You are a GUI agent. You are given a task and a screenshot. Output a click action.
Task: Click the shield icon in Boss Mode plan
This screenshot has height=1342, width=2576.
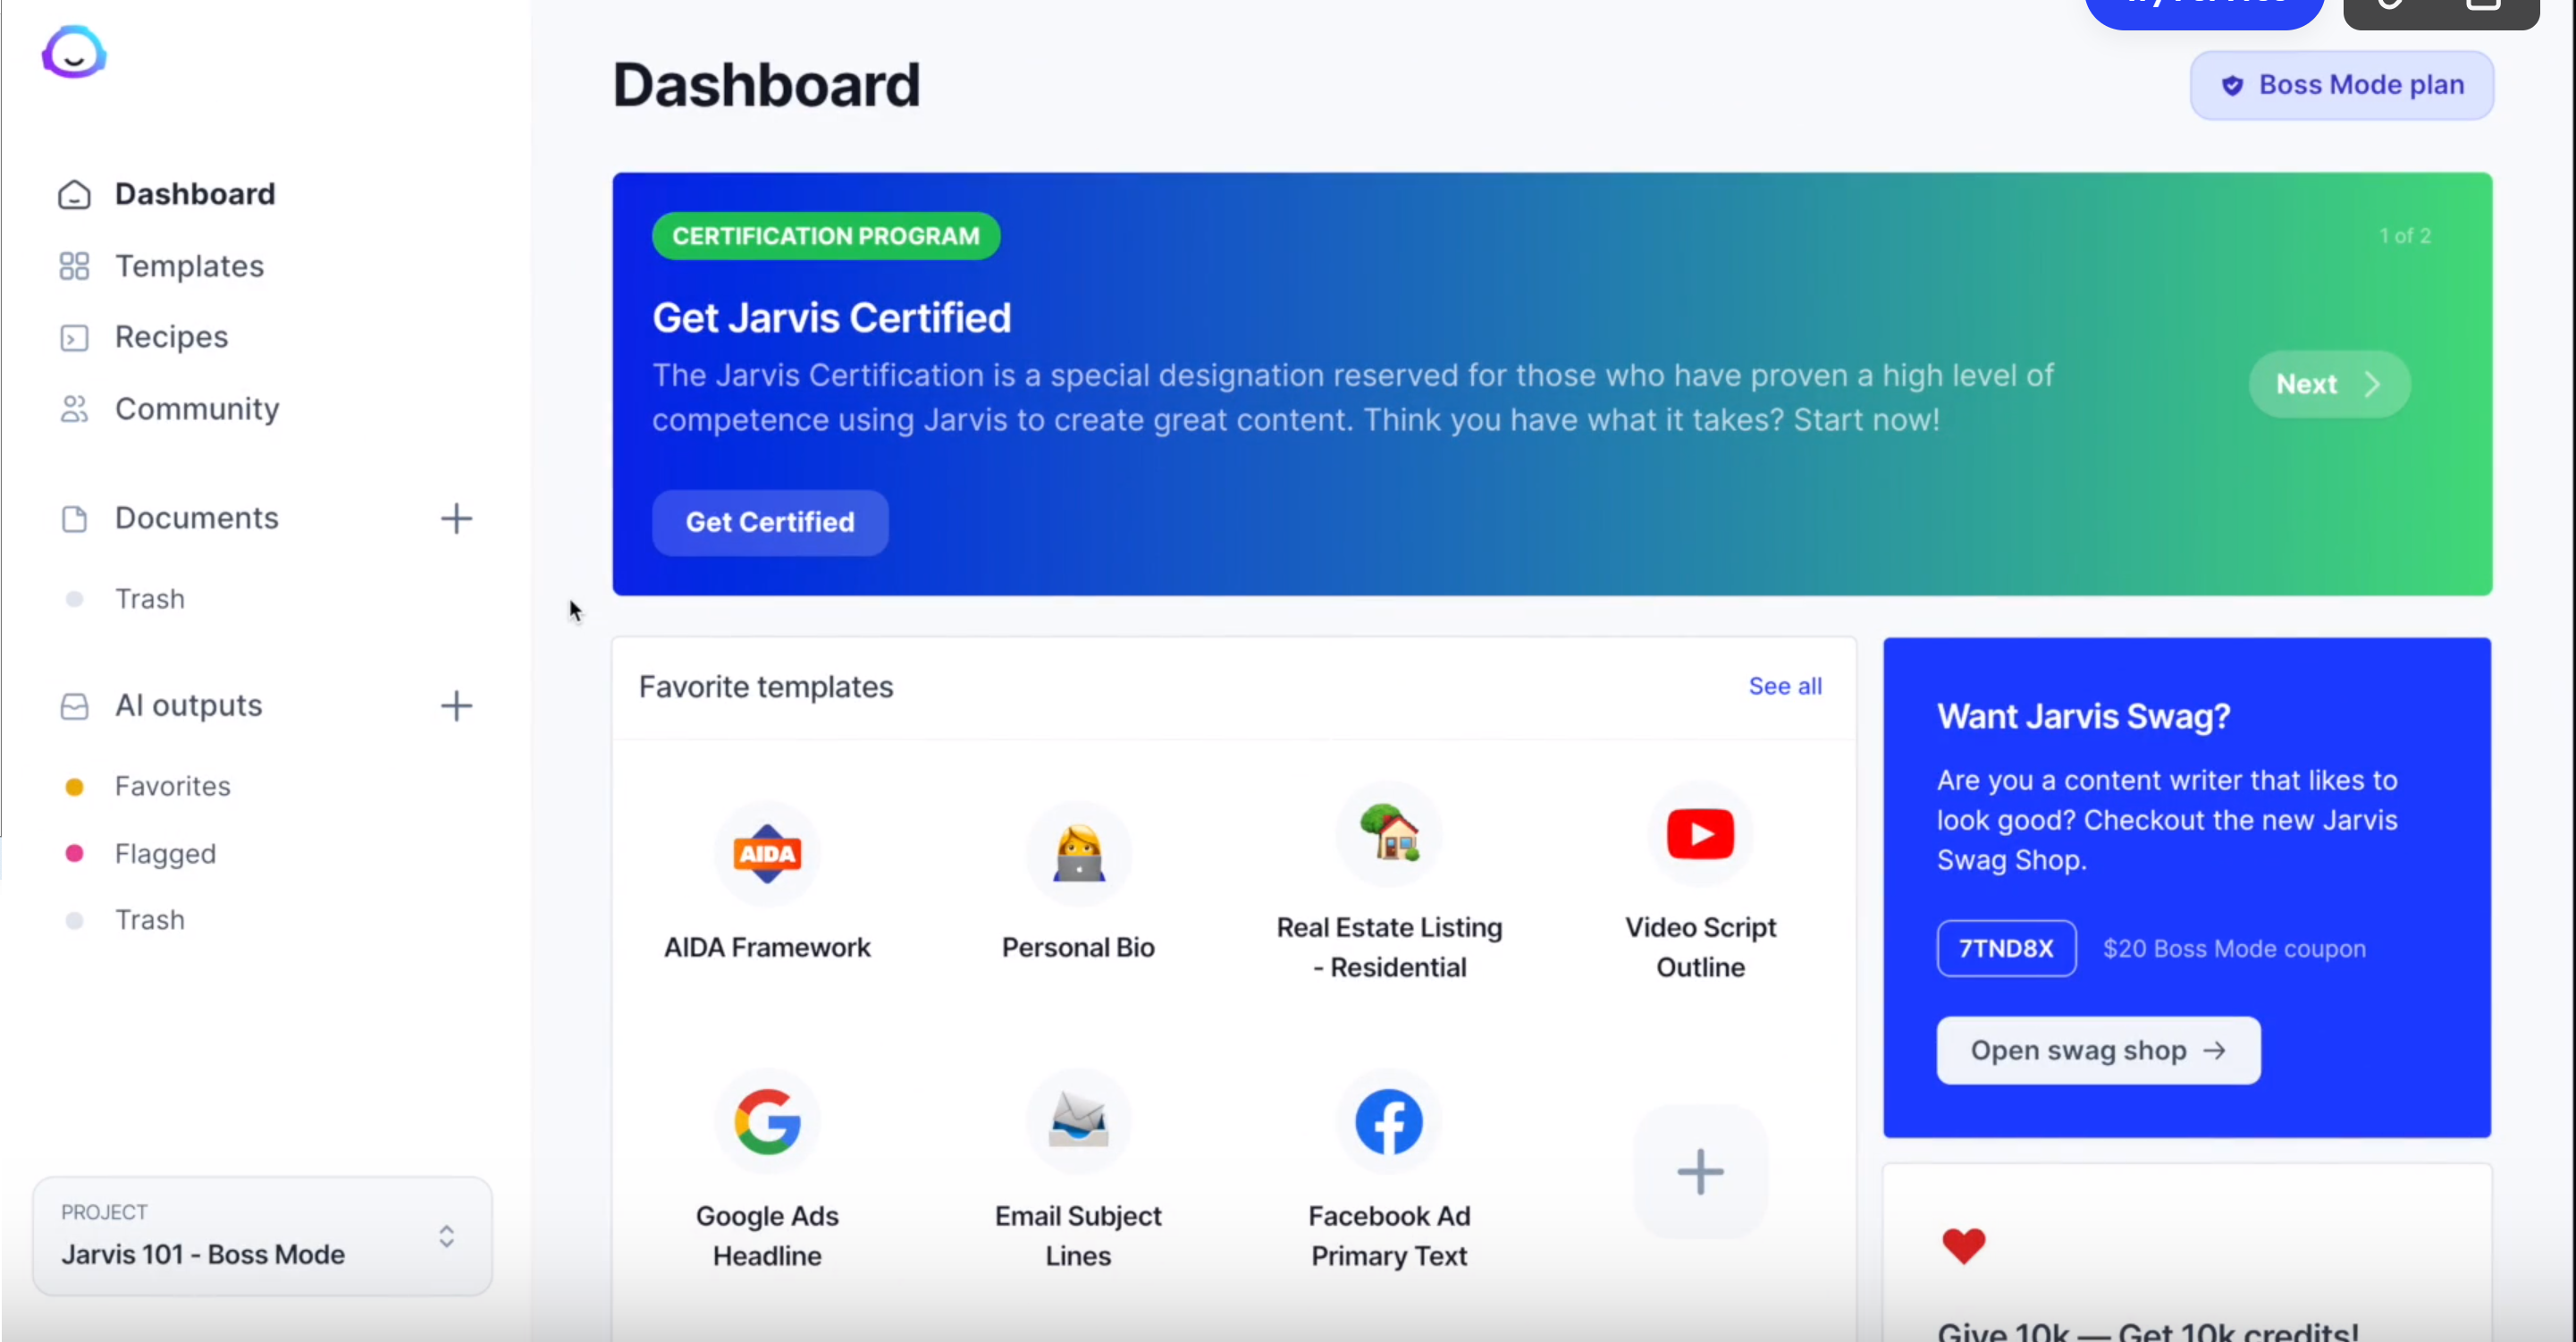(2232, 86)
